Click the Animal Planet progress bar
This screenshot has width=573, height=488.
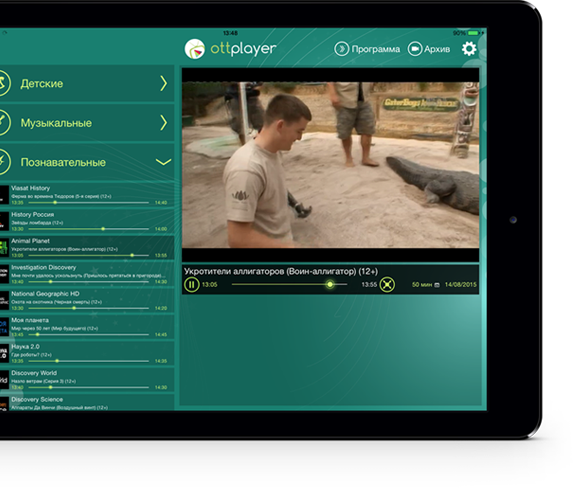(x=88, y=255)
